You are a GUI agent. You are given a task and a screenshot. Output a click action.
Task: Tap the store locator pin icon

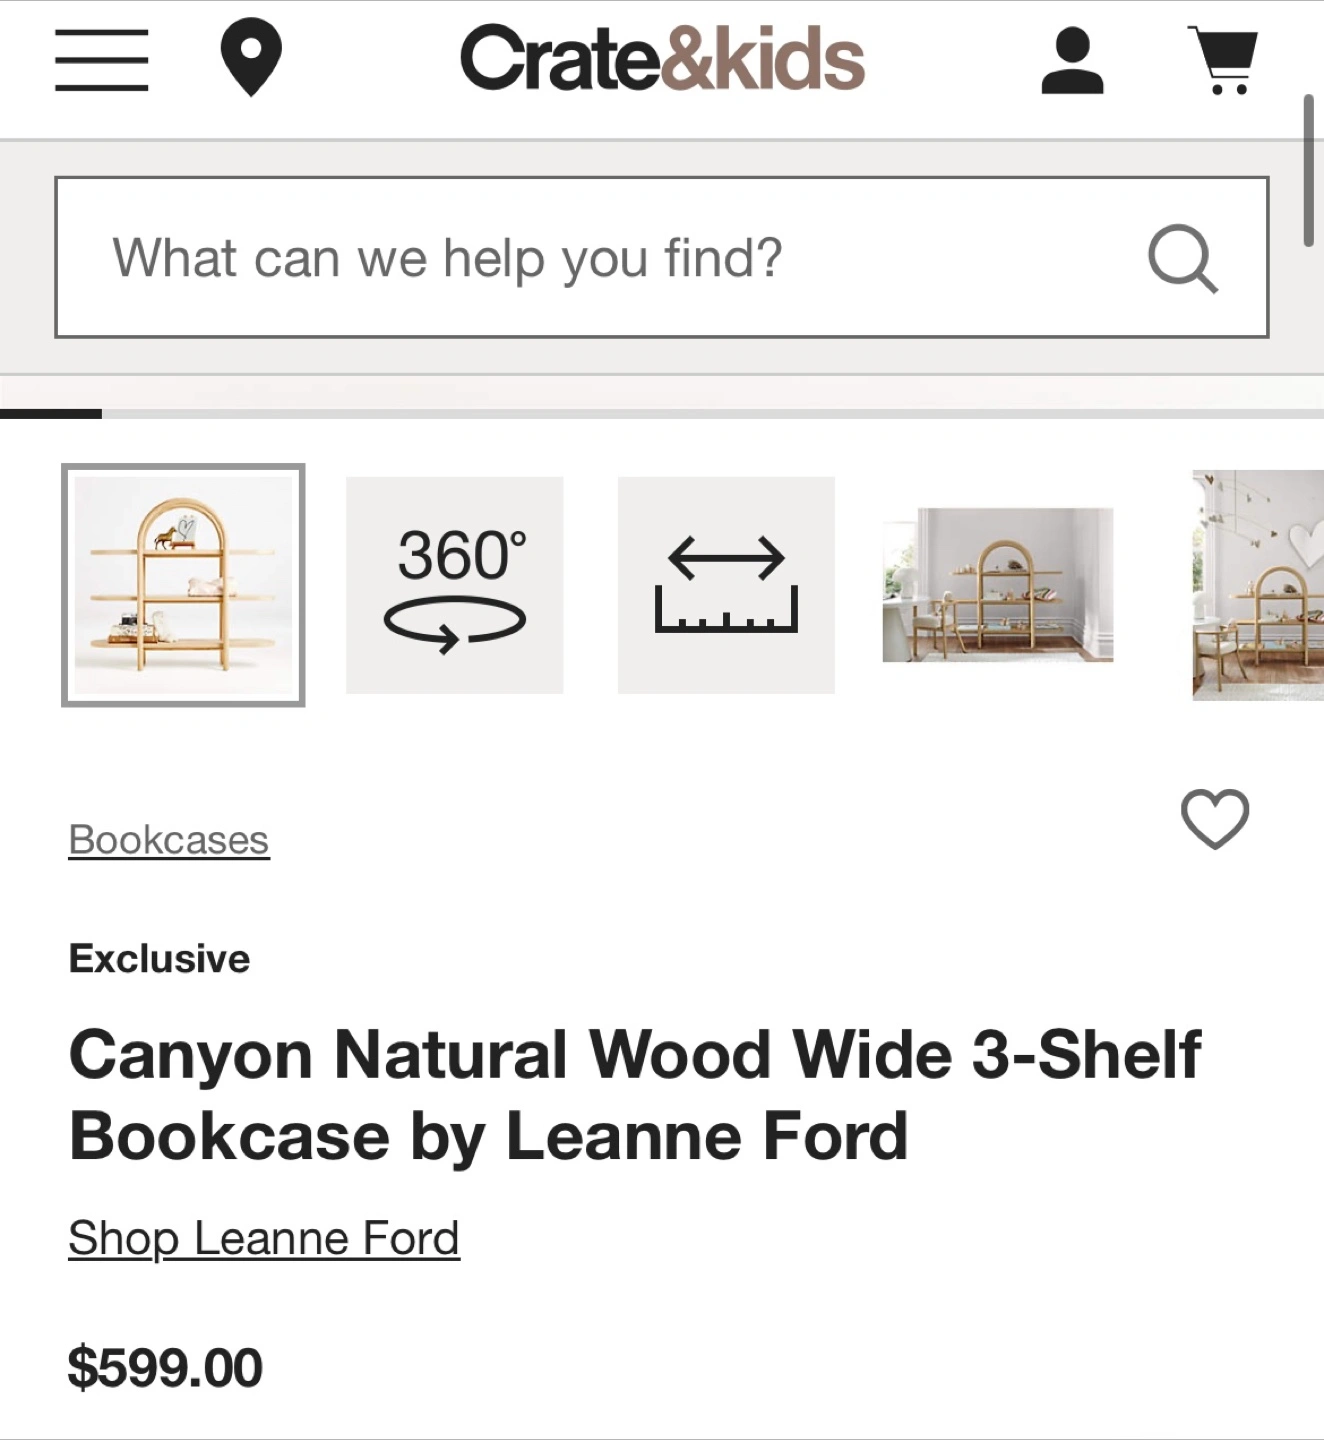pyautogui.click(x=250, y=58)
